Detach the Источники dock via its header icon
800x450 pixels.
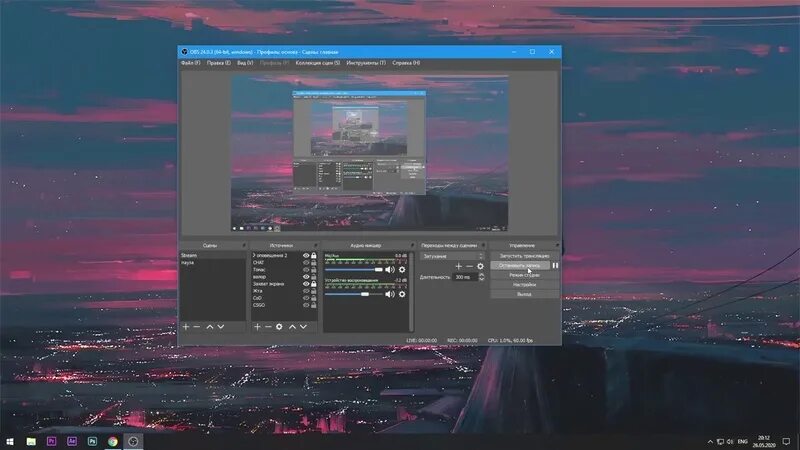315,245
